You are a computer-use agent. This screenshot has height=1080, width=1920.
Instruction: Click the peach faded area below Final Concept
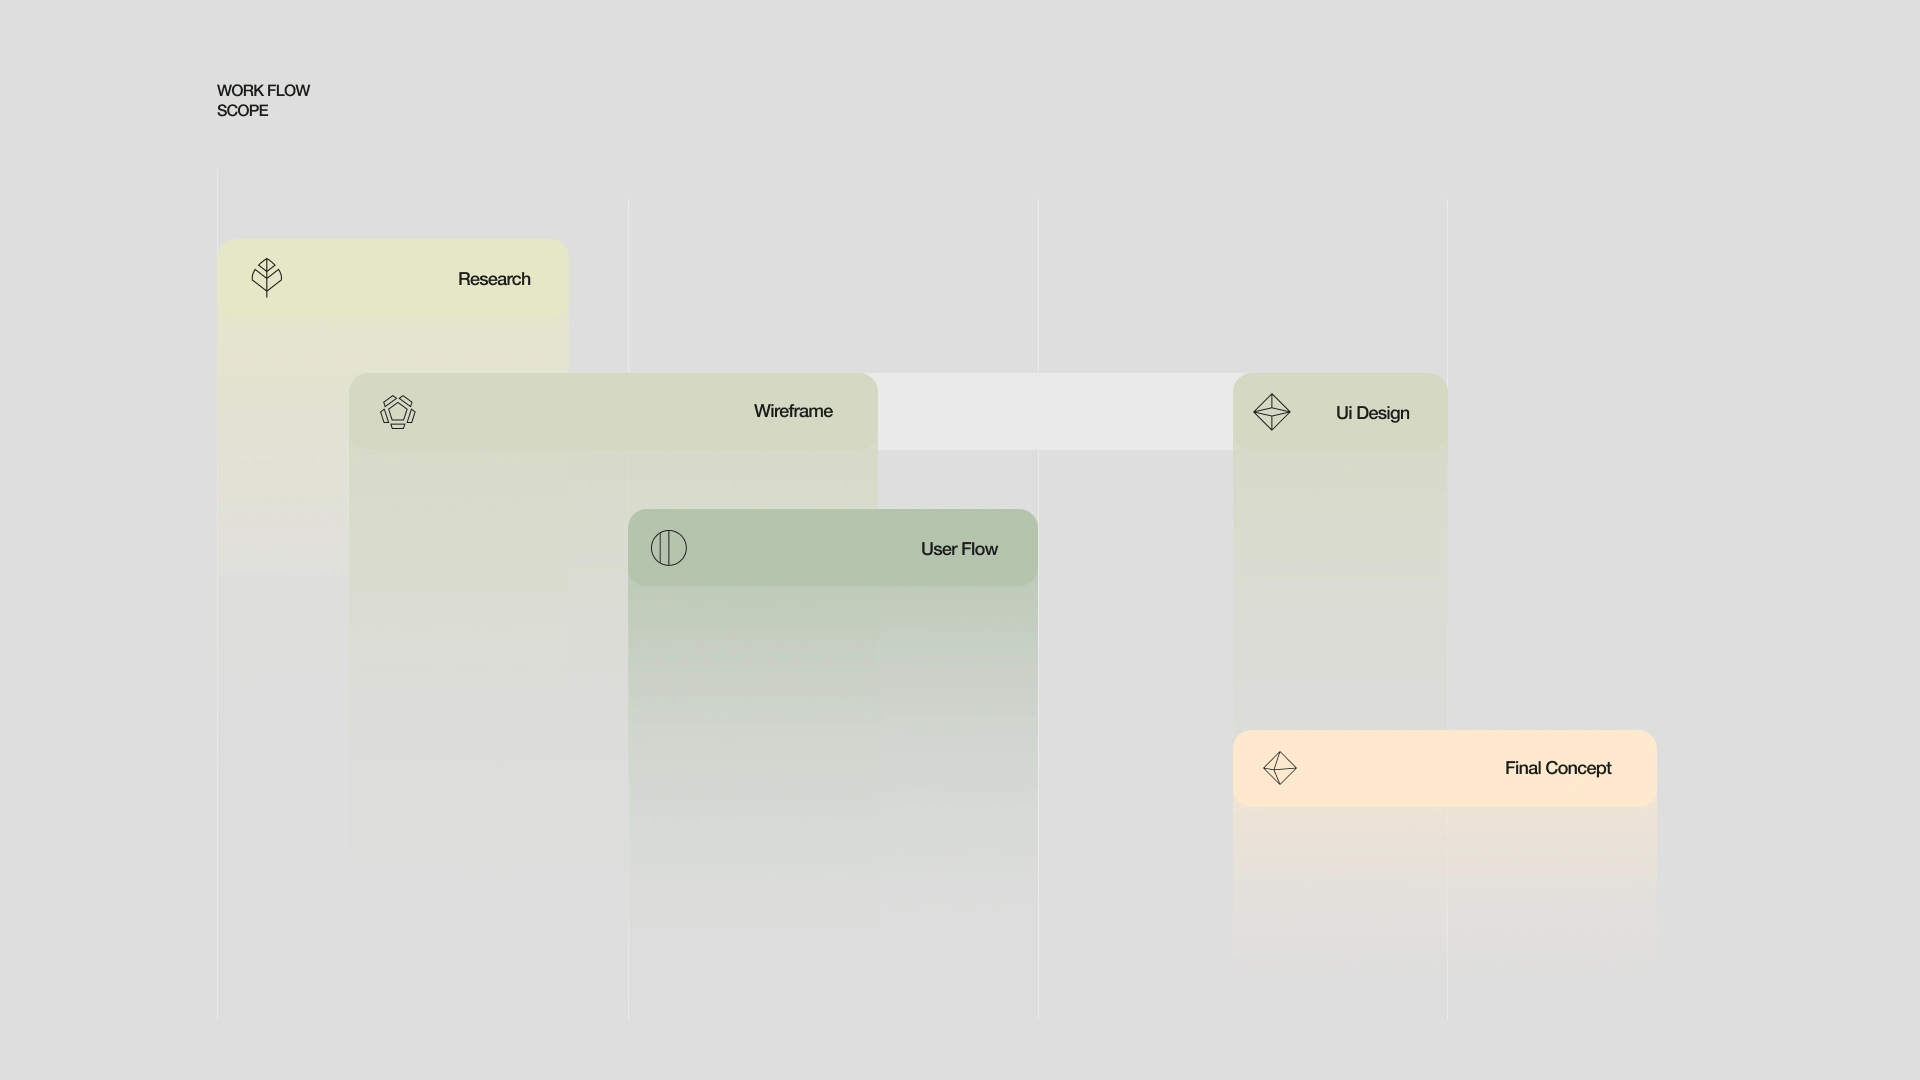point(1445,870)
